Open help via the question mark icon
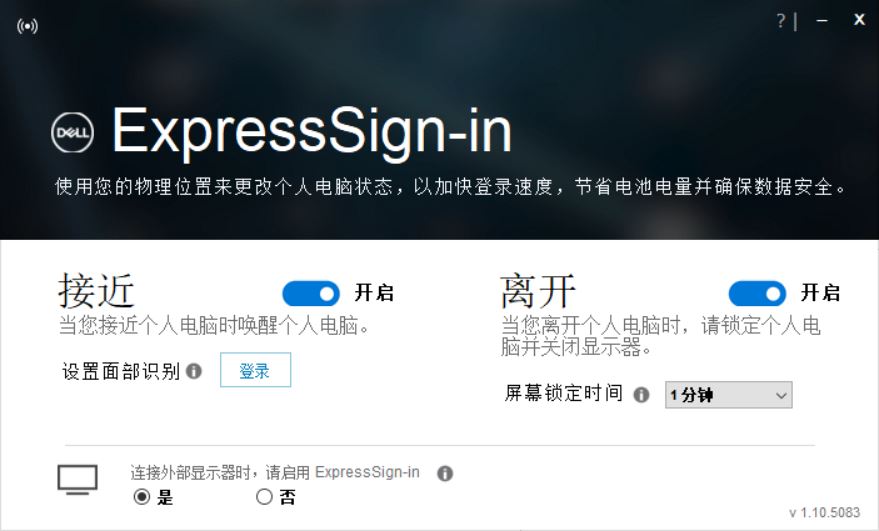 (781, 21)
